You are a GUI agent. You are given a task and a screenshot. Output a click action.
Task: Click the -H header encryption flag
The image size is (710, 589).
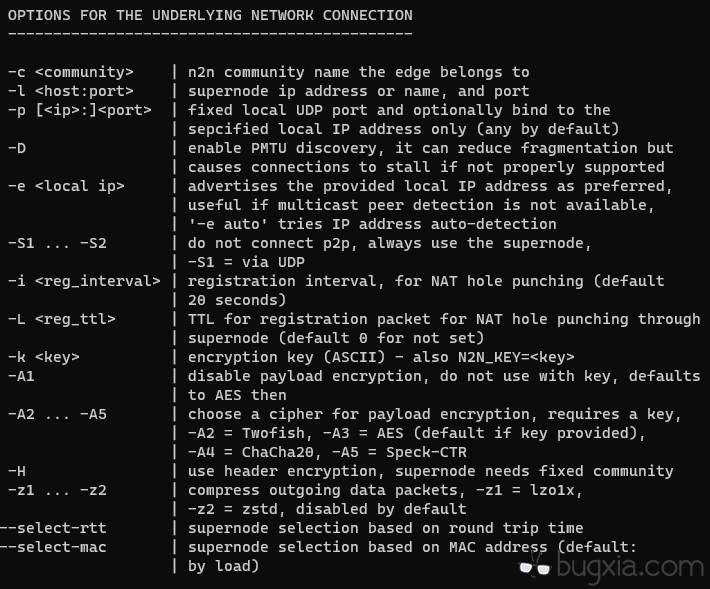point(17,471)
